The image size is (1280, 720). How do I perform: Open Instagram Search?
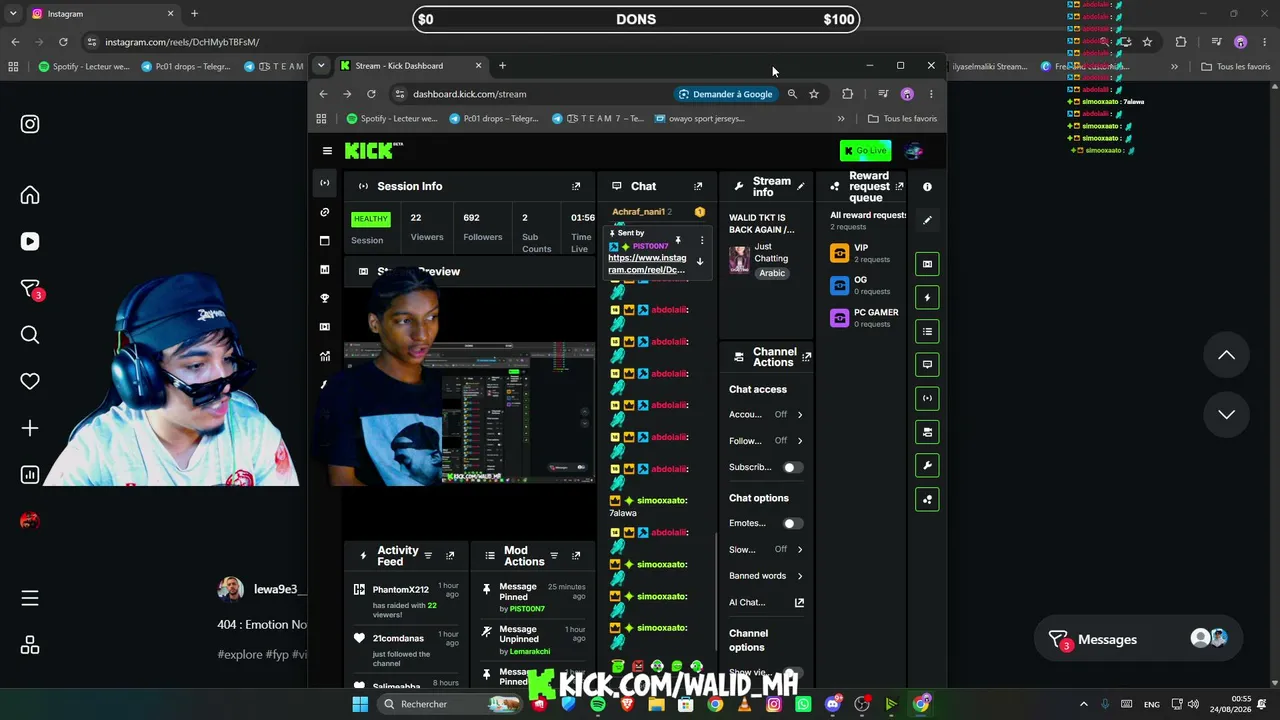30,335
